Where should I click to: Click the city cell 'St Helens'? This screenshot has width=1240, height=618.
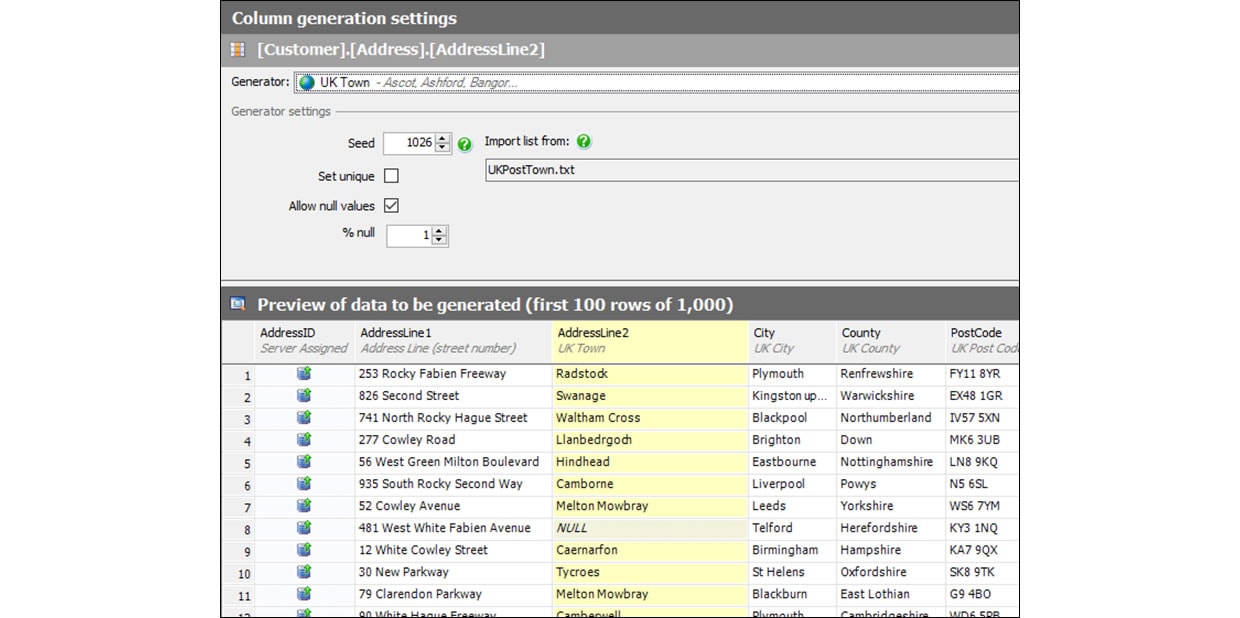792,571
